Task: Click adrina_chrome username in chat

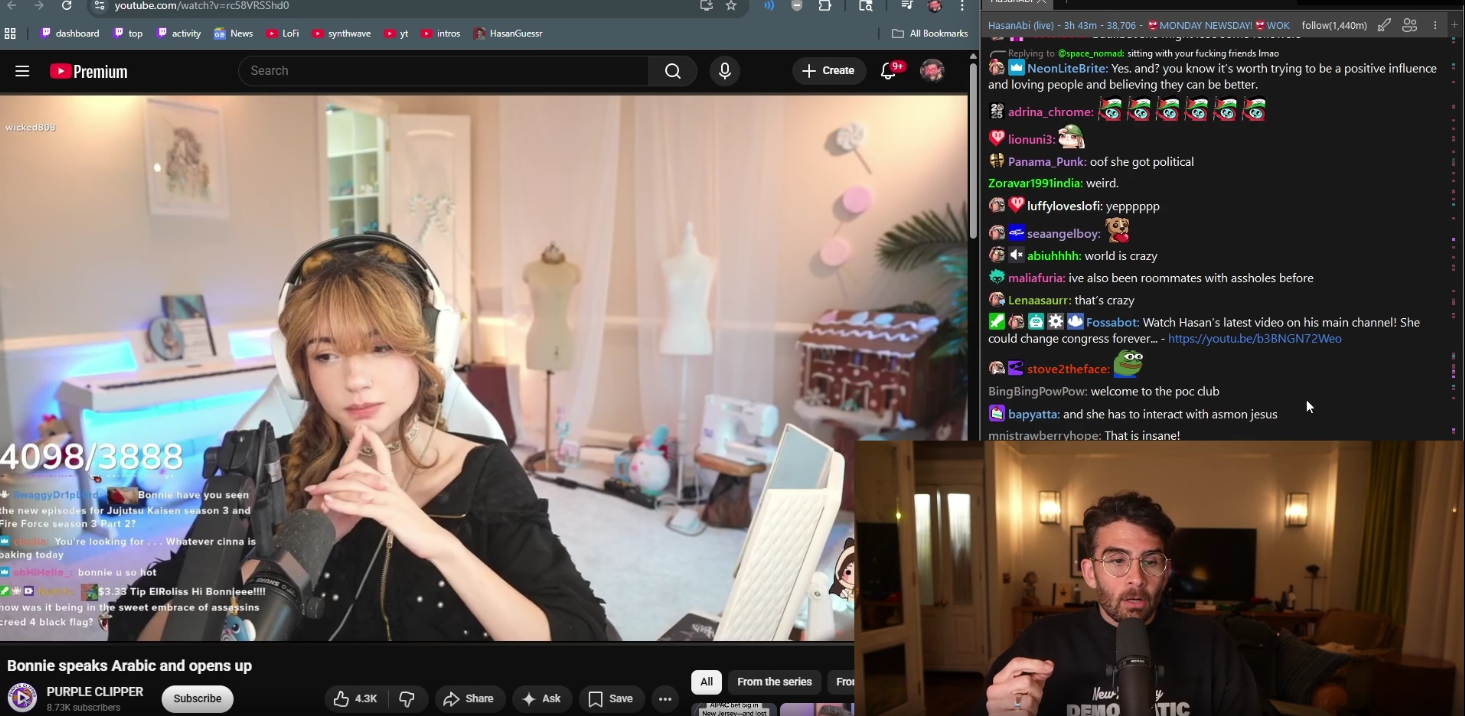Action: pos(1050,112)
